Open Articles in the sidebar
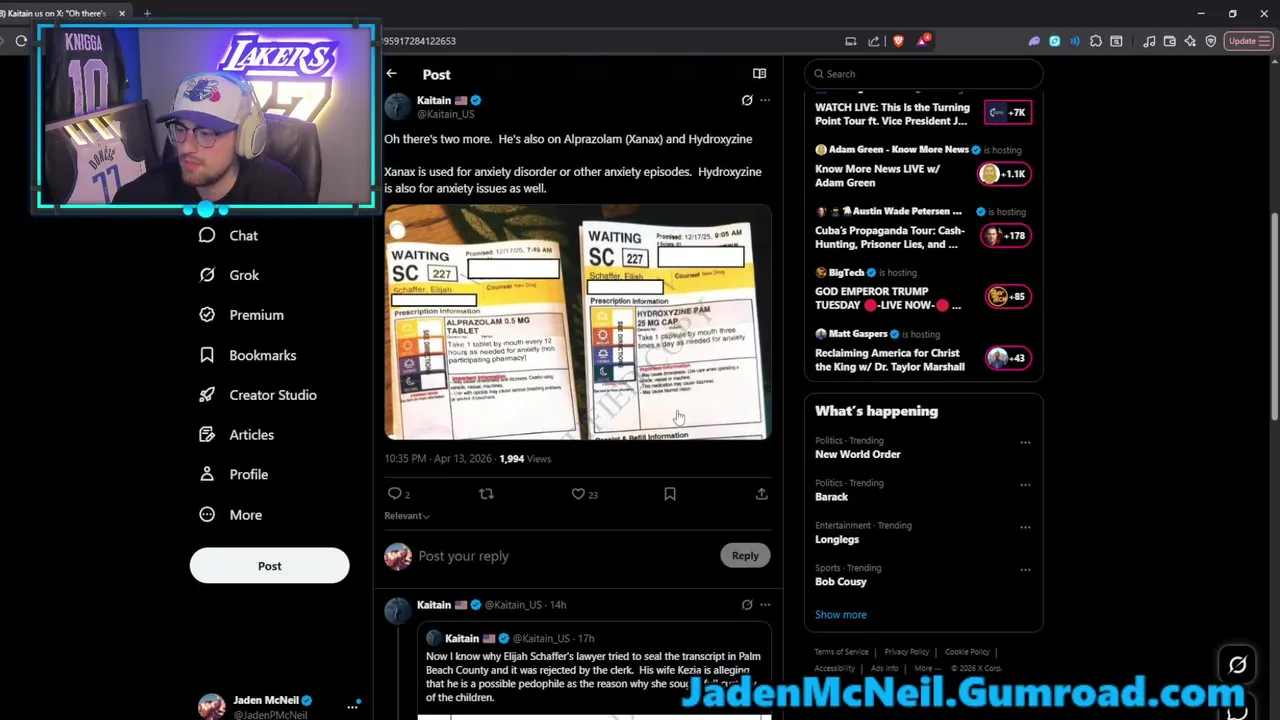Screen dimensions: 1280x720 click(237, 435)
